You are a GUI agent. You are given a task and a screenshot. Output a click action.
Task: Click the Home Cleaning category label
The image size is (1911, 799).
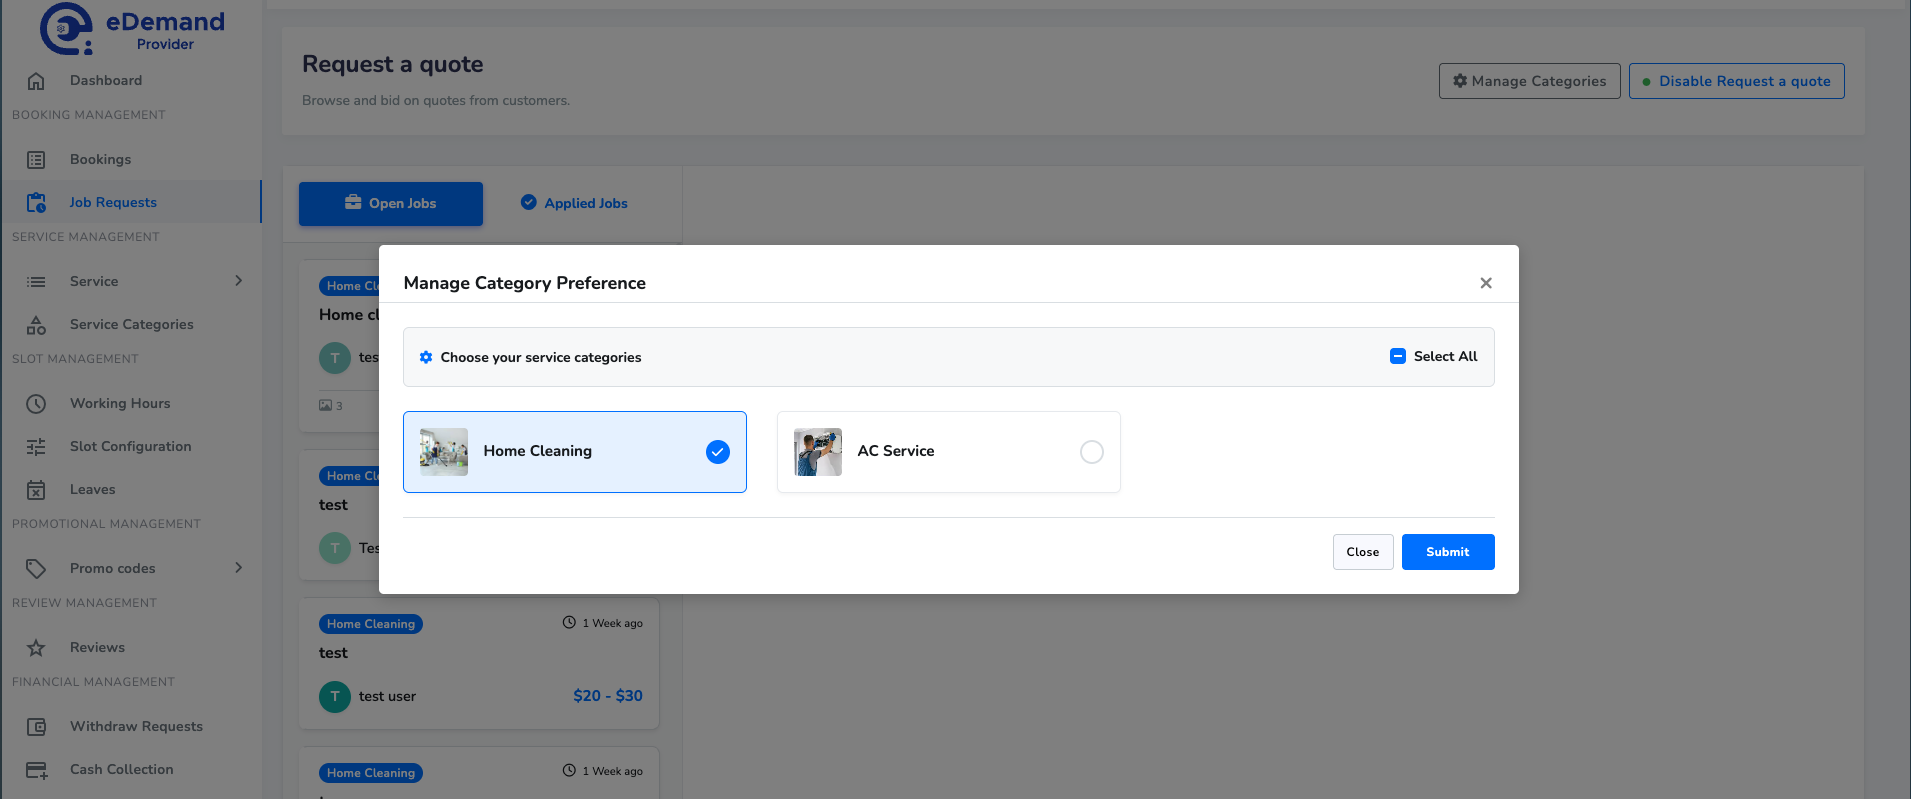[538, 451]
